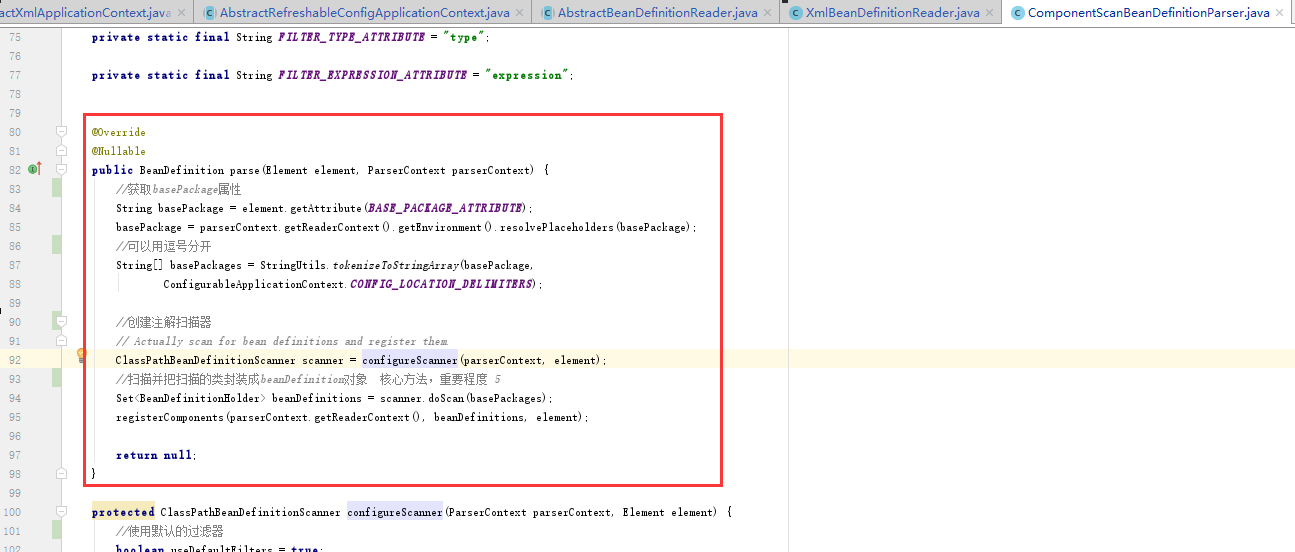Click the configureScanner call on line 92
The width and height of the screenshot is (1295, 552).
(410, 359)
